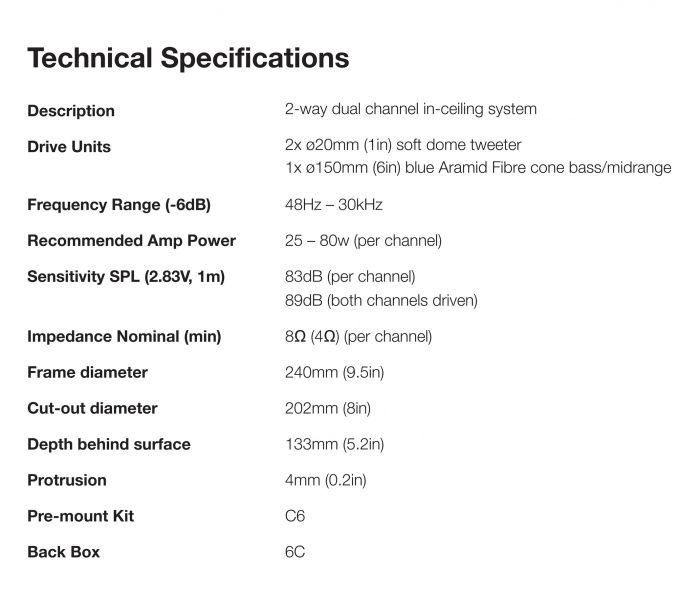The image size is (700, 614).
Task: Select the 25 – 80w (per channel) value
Action: tap(363, 241)
